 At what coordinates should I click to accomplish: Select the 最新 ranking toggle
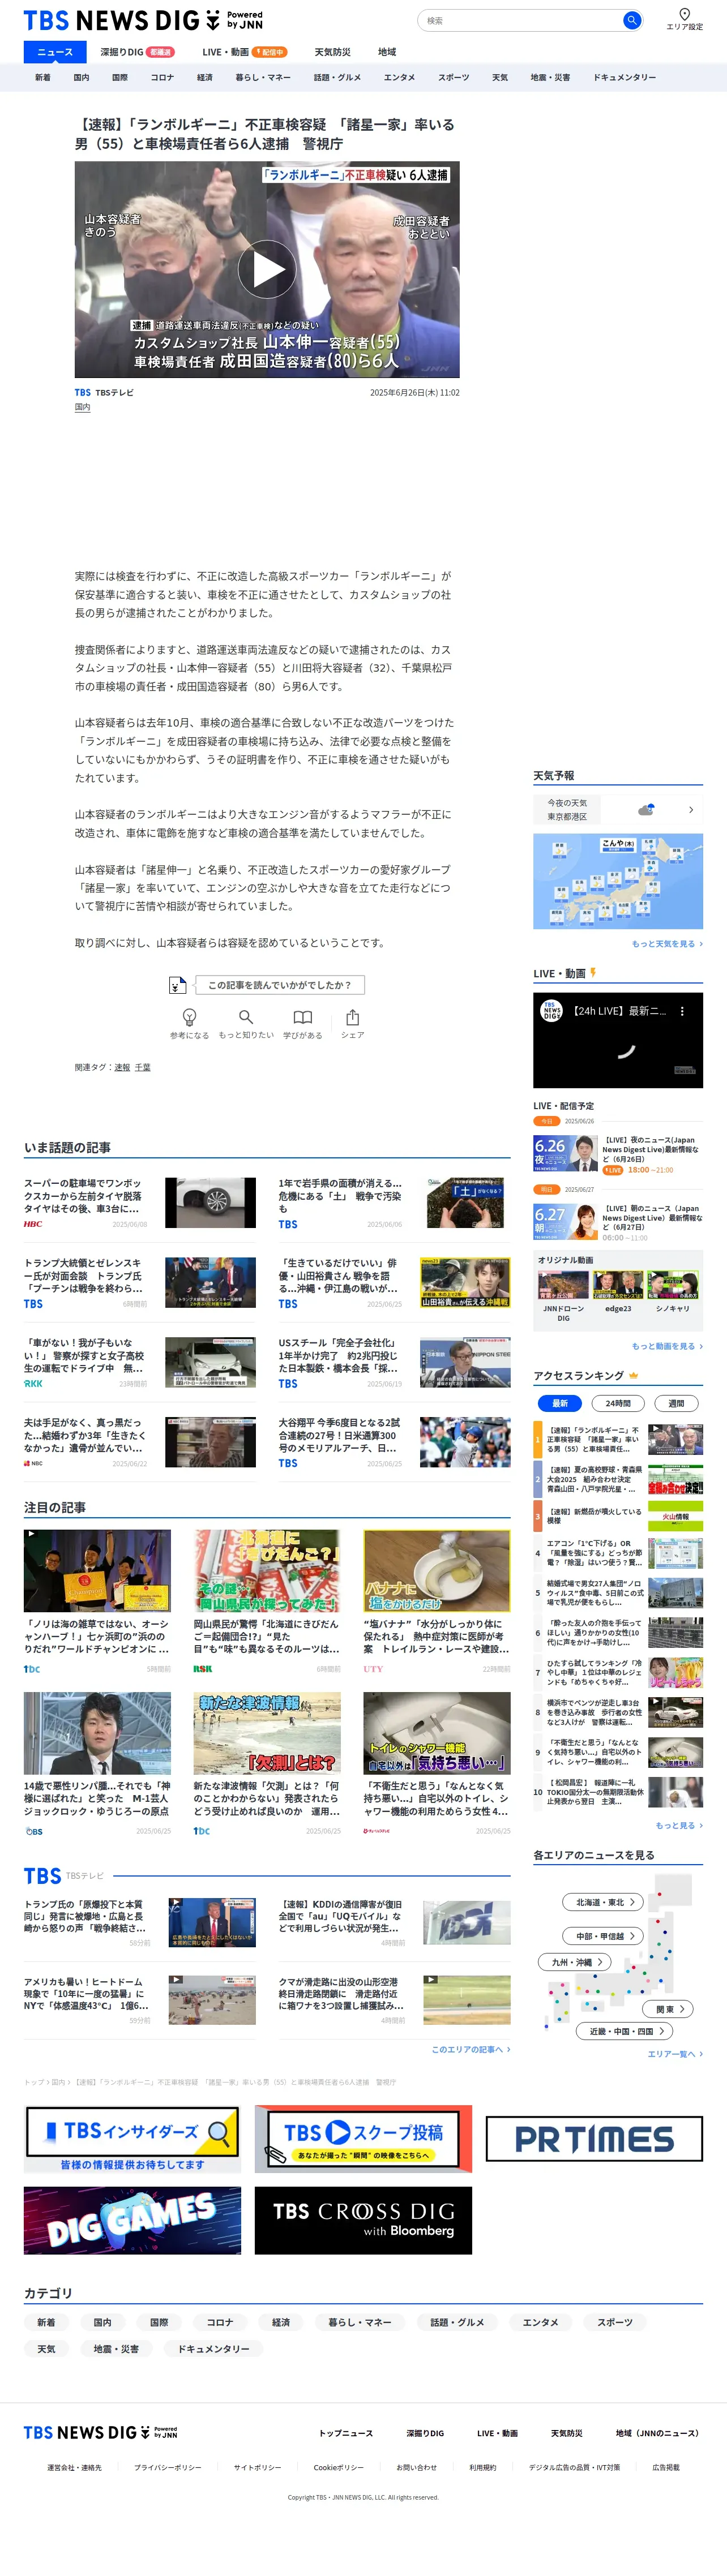coord(560,1403)
